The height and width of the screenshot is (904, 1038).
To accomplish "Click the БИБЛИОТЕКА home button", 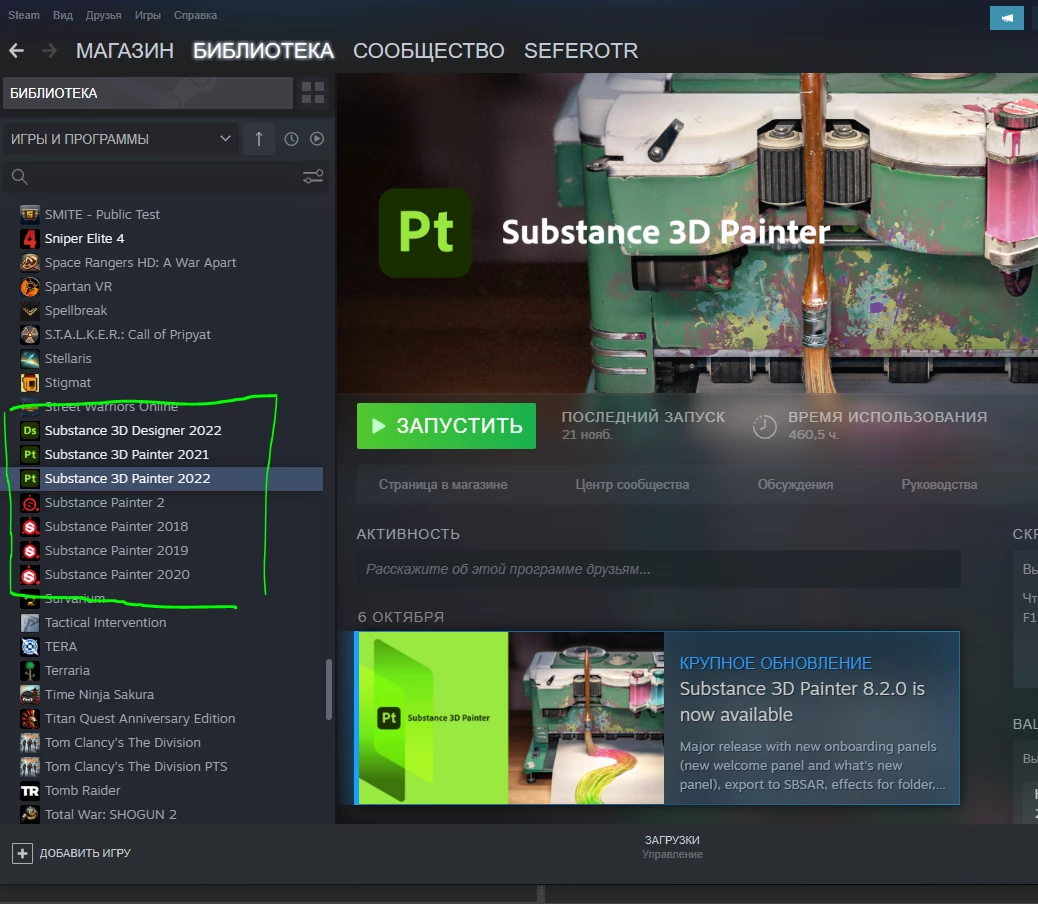I will (148, 93).
